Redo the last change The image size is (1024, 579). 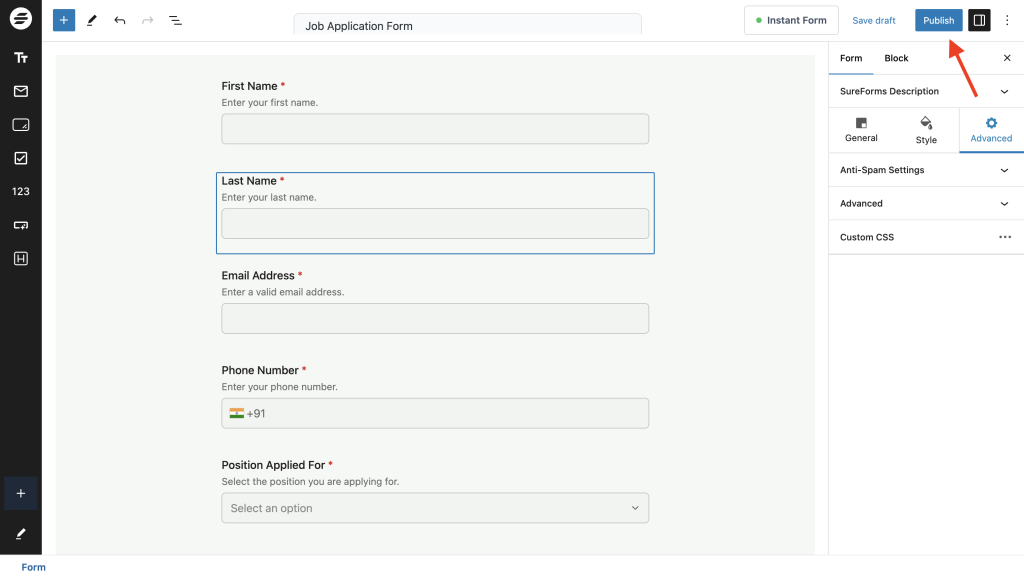[x=147, y=20]
